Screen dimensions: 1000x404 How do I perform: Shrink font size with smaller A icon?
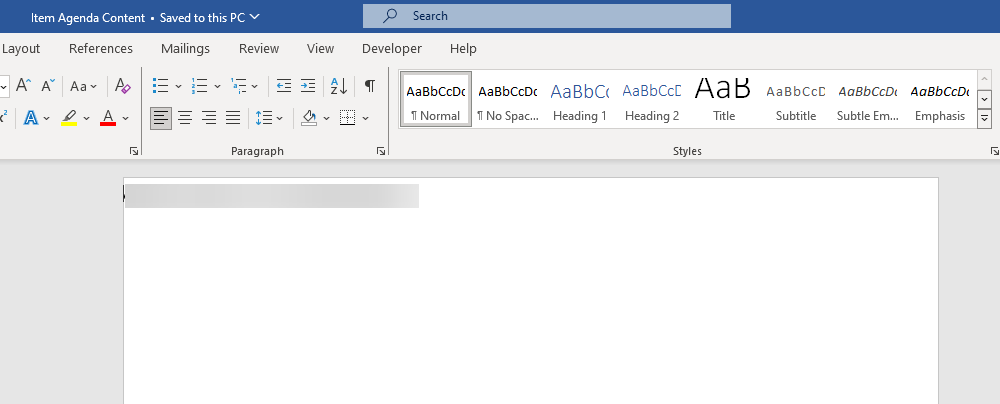click(x=48, y=86)
